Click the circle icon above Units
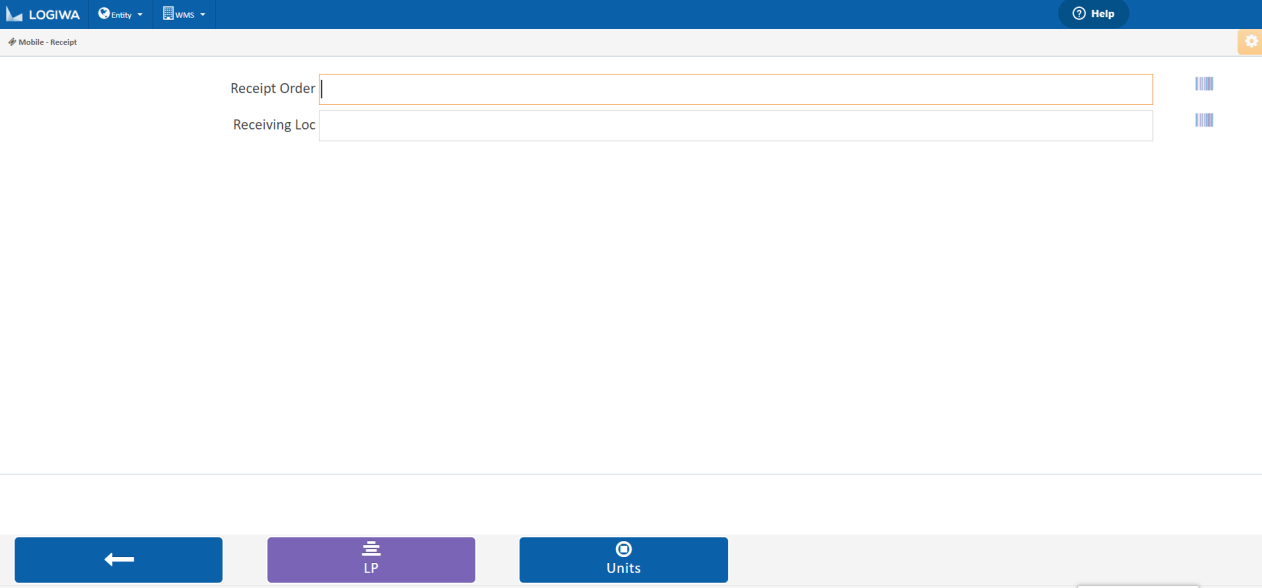 (x=623, y=549)
